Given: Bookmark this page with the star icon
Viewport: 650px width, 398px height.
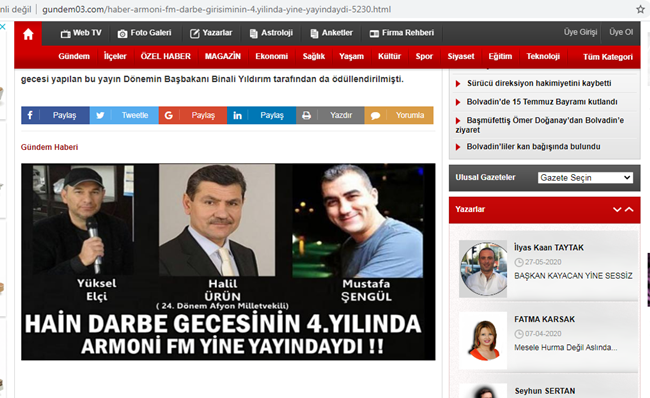Looking at the screenshot, I should tap(640, 9).
